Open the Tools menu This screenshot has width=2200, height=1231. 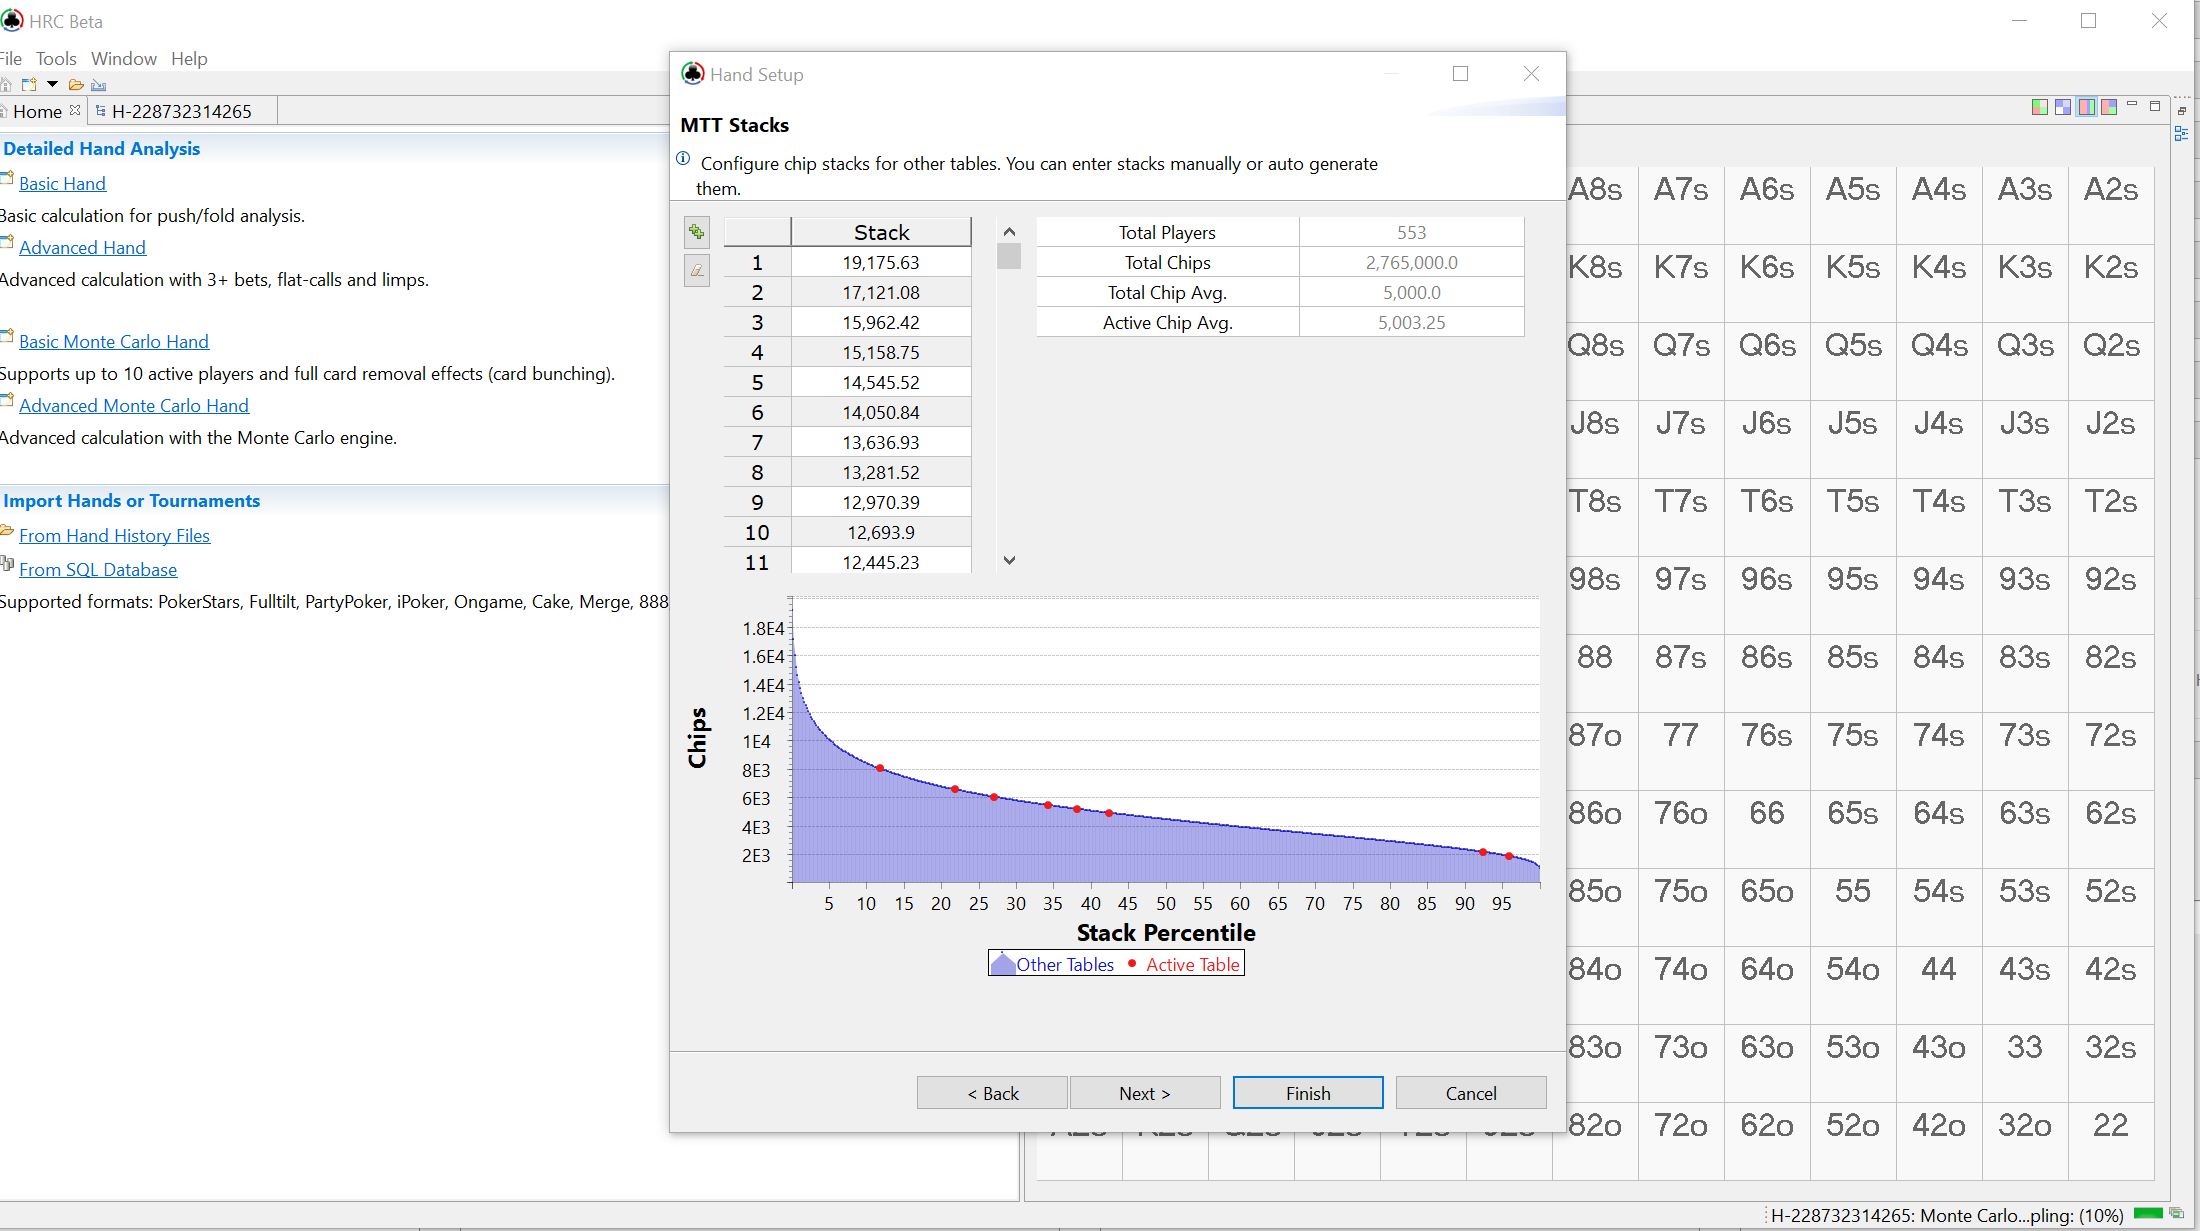(56, 59)
